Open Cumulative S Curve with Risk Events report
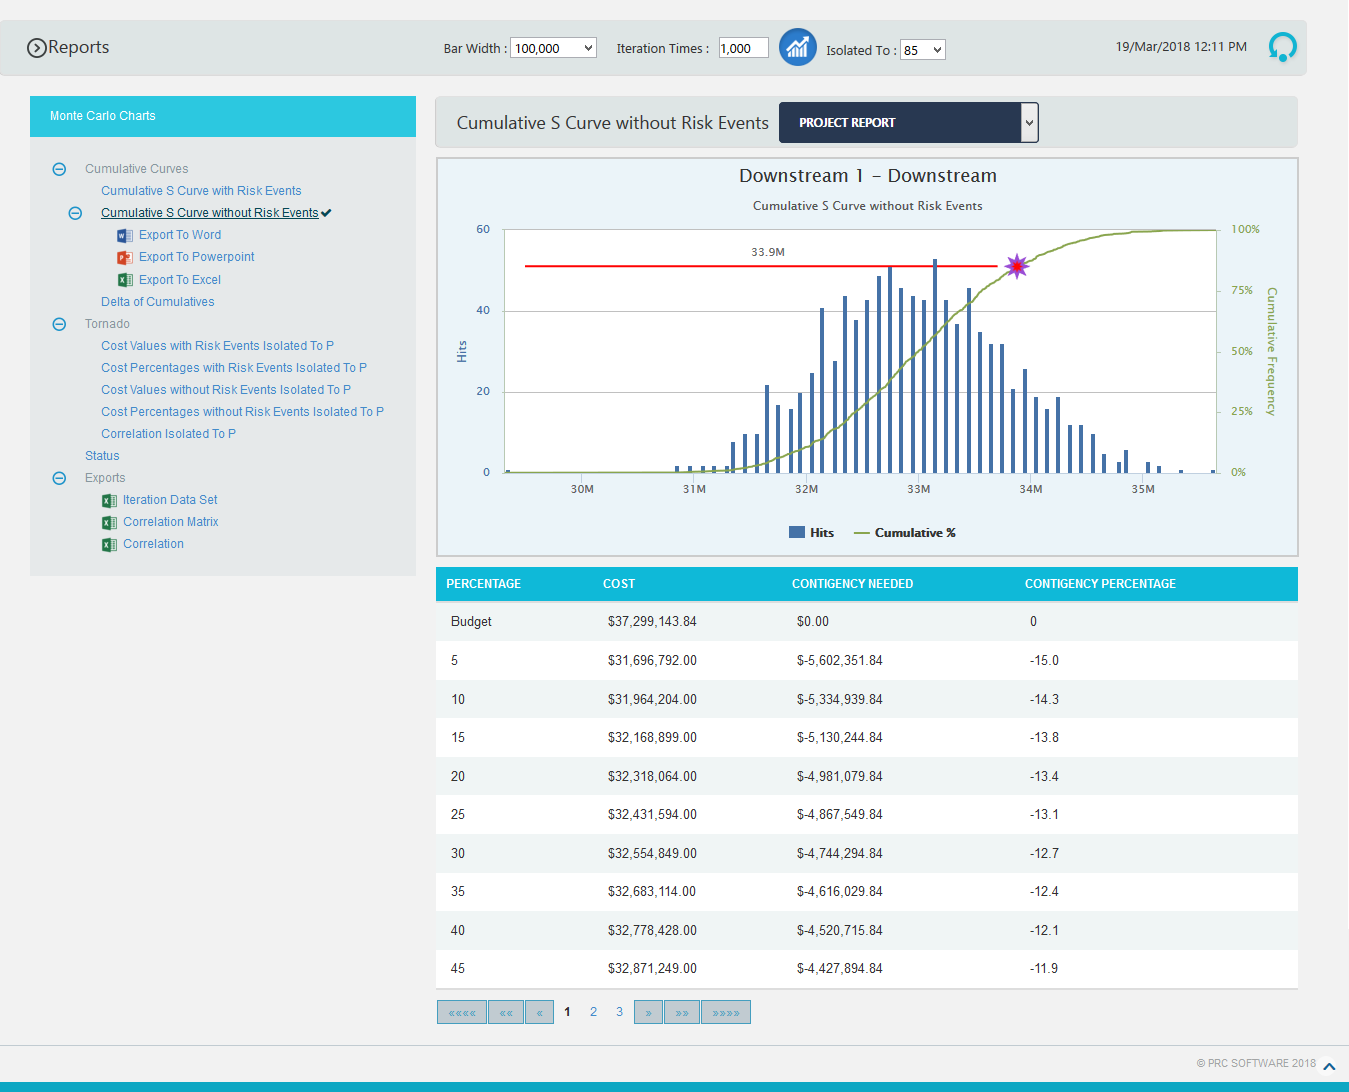The width and height of the screenshot is (1349, 1092). [201, 190]
